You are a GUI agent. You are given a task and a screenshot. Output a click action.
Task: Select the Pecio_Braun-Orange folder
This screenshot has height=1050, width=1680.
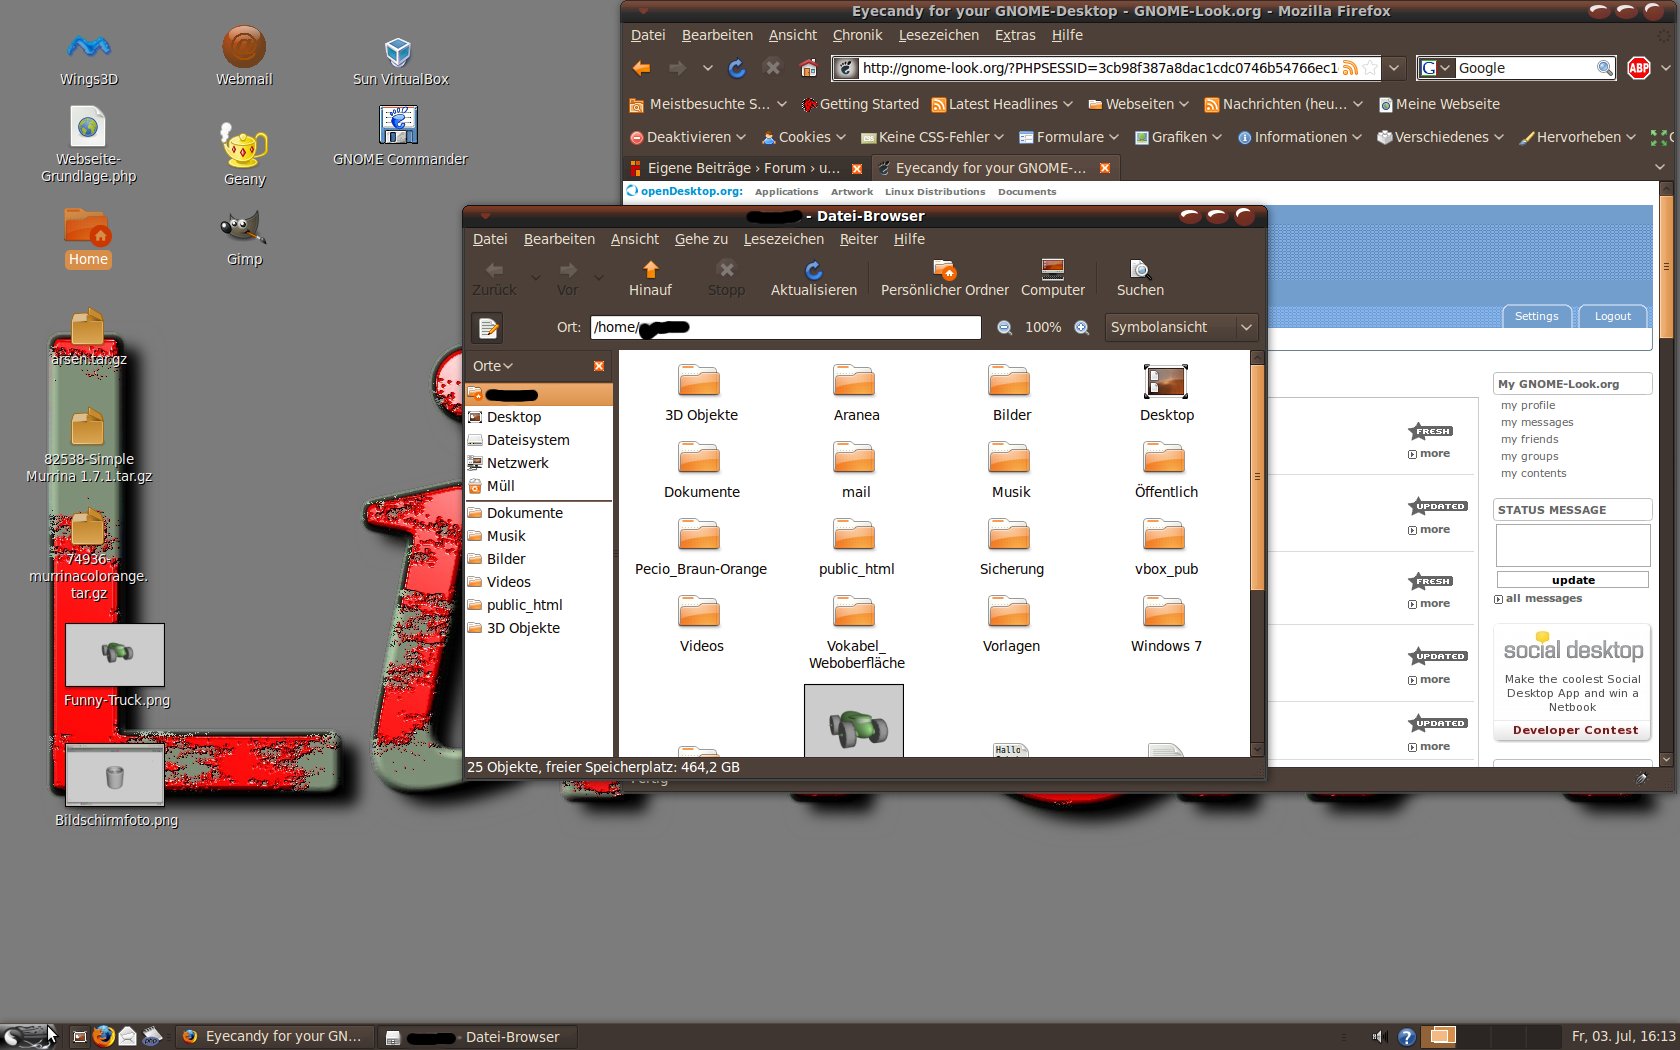click(x=701, y=547)
